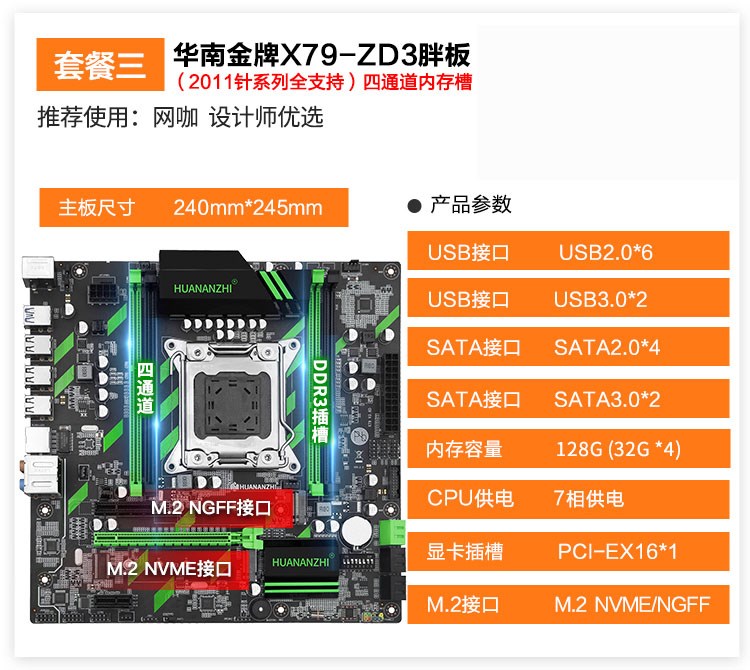Select the 华南金牌X79-ZD3胖板 title text
The width and height of the screenshot is (750, 670).
[322, 55]
